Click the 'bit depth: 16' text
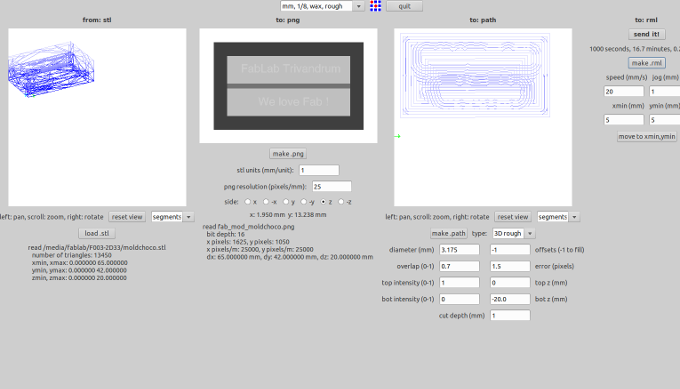The height and width of the screenshot is (389, 680). tap(226, 234)
